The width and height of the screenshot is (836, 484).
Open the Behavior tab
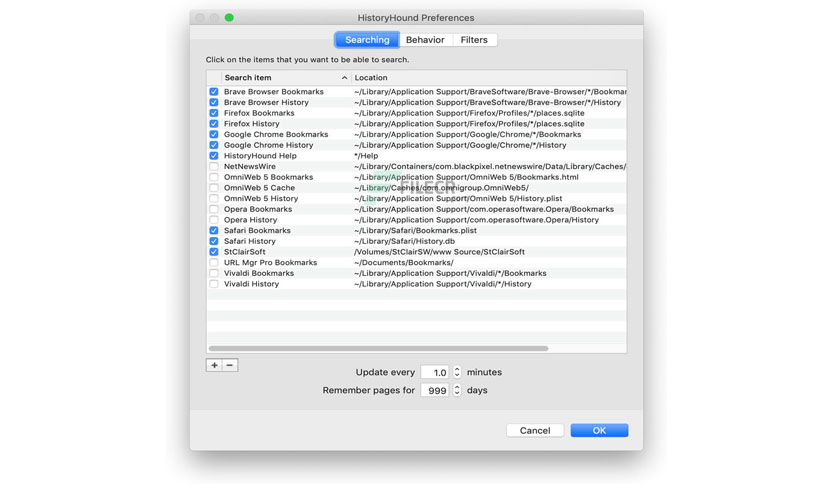[425, 40]
